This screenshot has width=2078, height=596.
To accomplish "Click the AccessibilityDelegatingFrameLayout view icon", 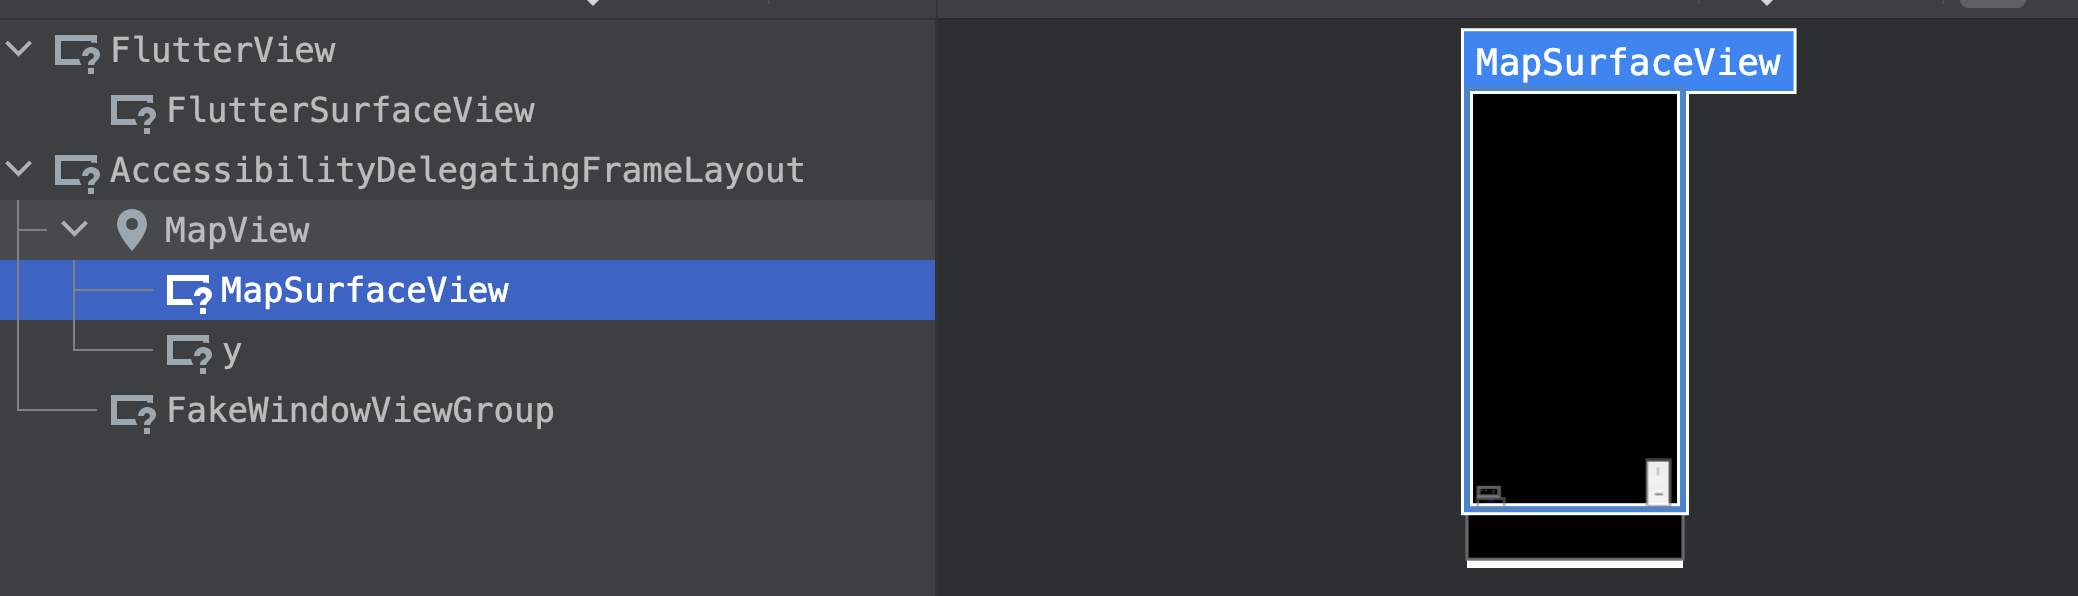I will coord(77,172).
